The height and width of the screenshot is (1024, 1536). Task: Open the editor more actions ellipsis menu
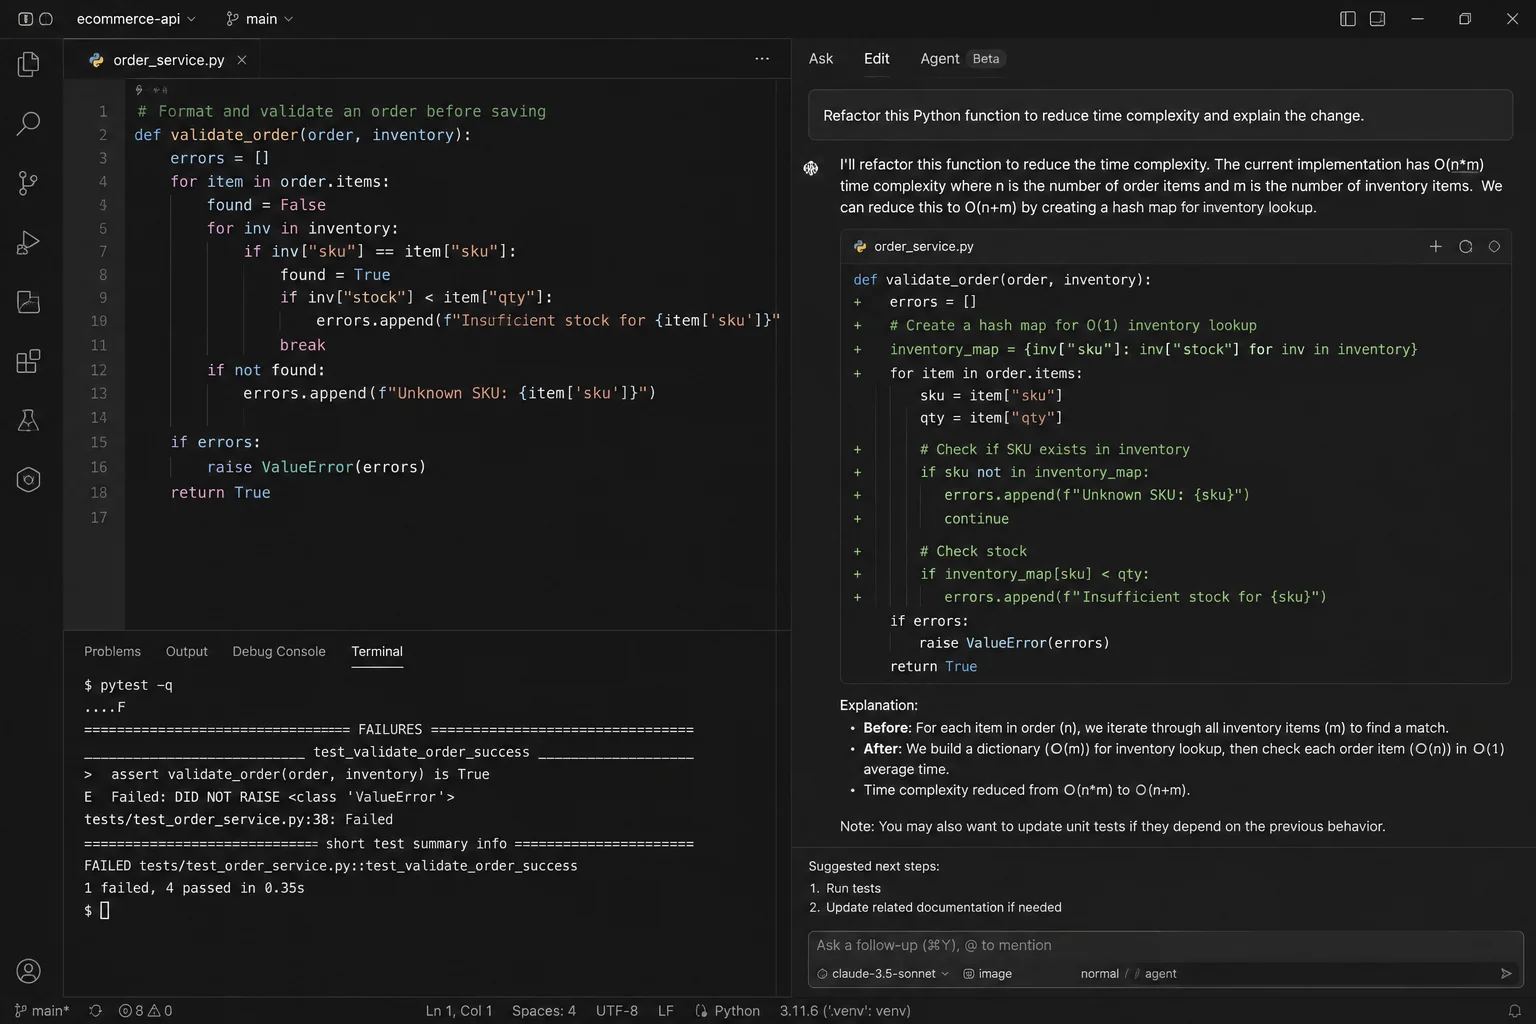point(762,59)
